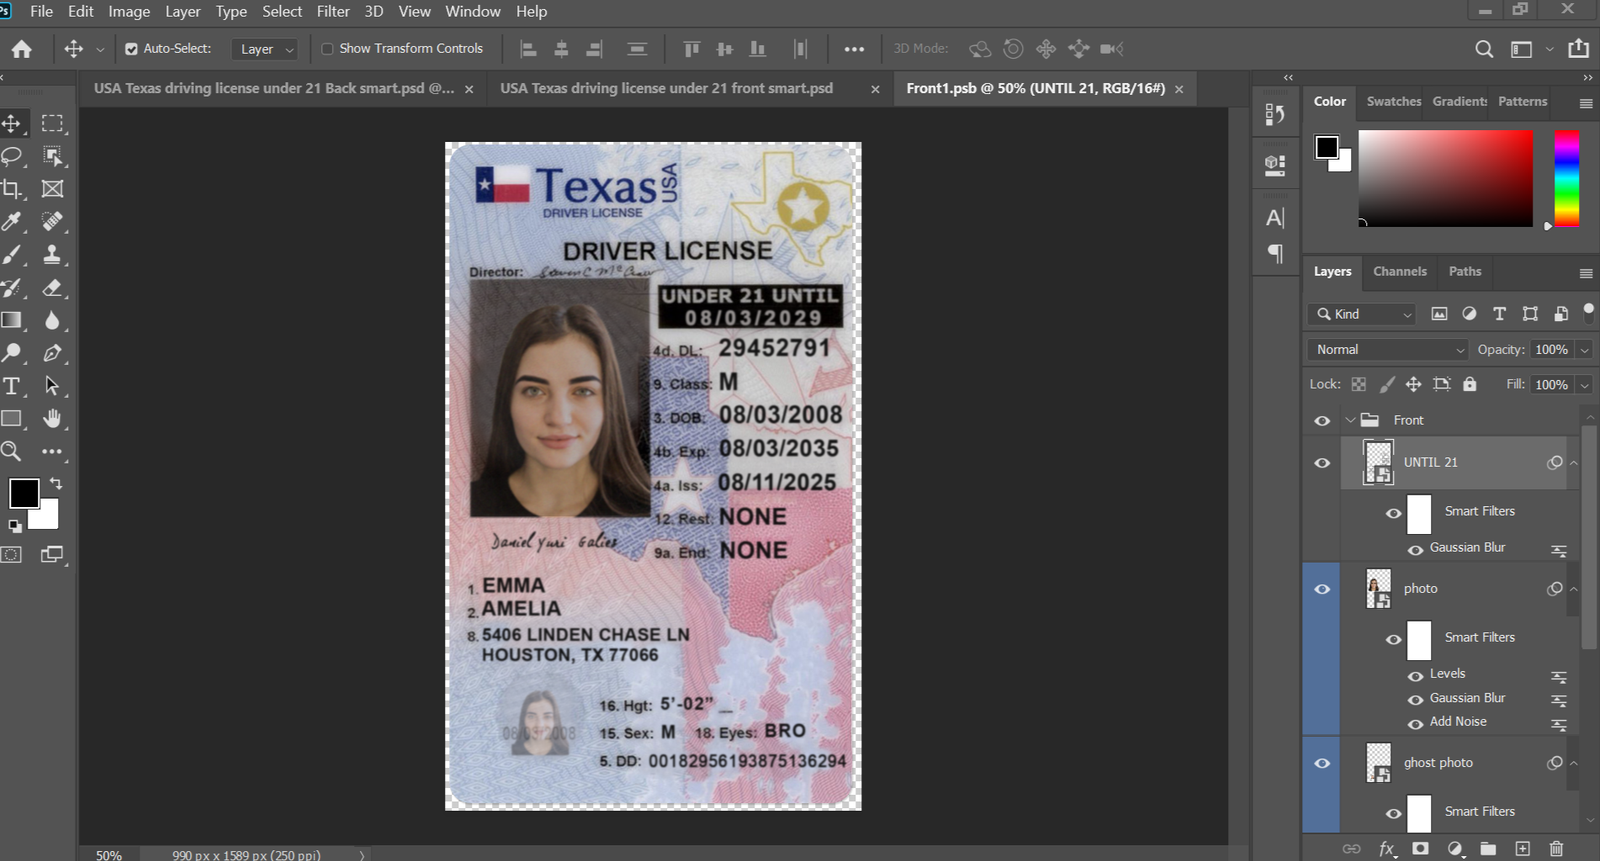
Task: Toggle the Levels smart filter eye
Action: [1415, 675]
